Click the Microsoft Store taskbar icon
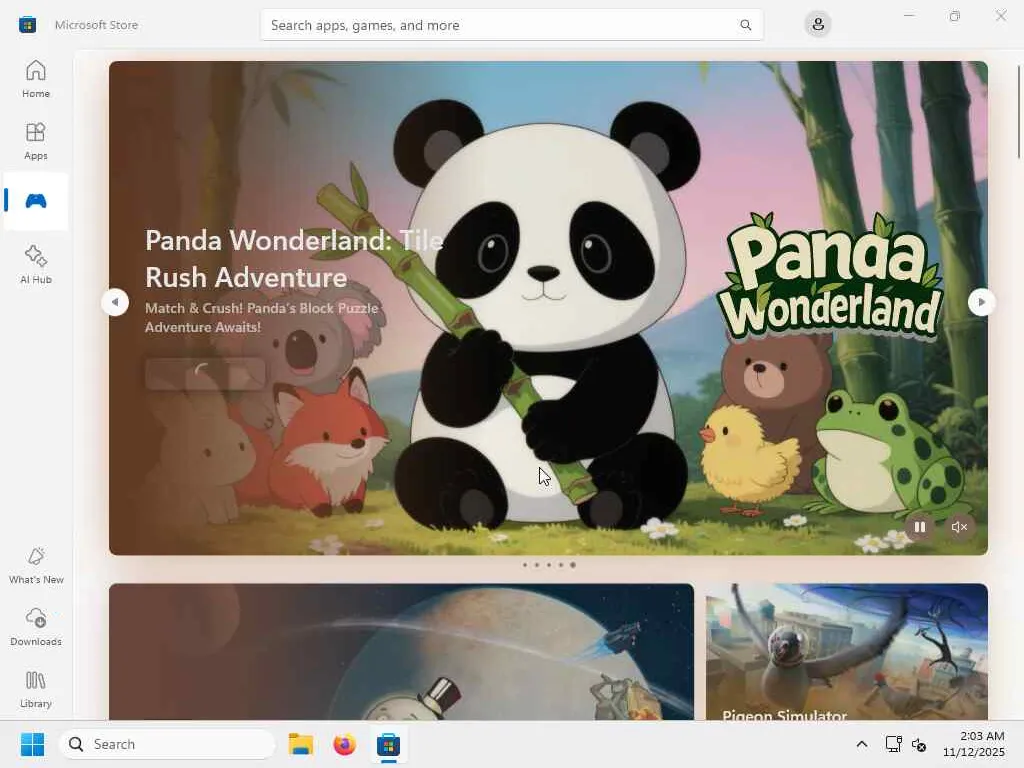The image size is (1024, 768). (x=388, y=744)
